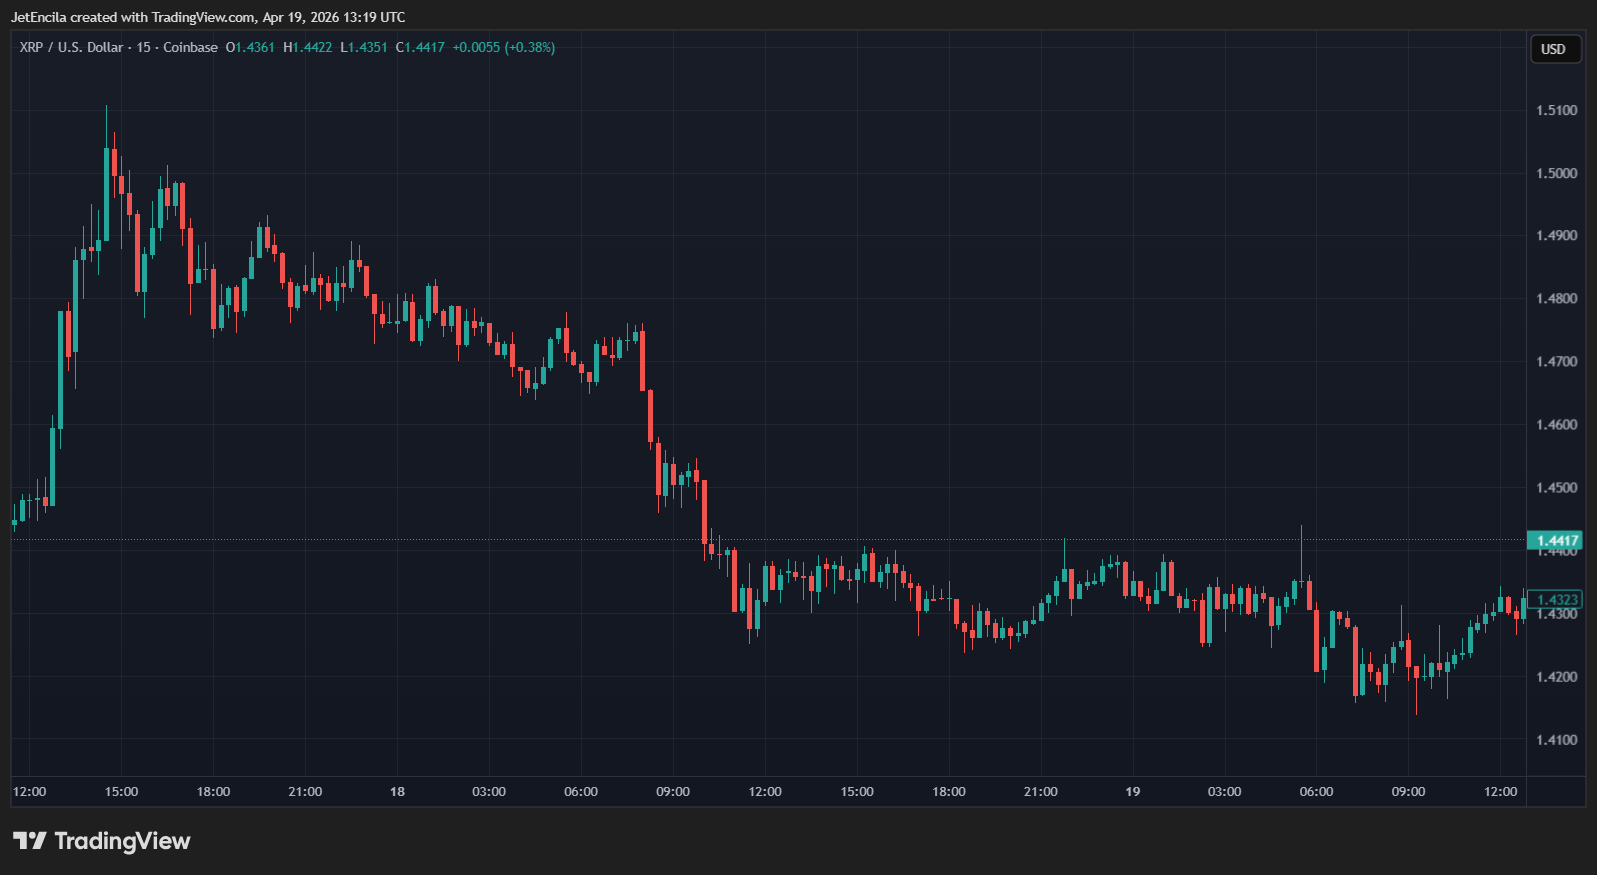This screenshot has width=1597, height=875.
Task: Click the 1.5000 price axis label
Action: (x=1556, y=173)
